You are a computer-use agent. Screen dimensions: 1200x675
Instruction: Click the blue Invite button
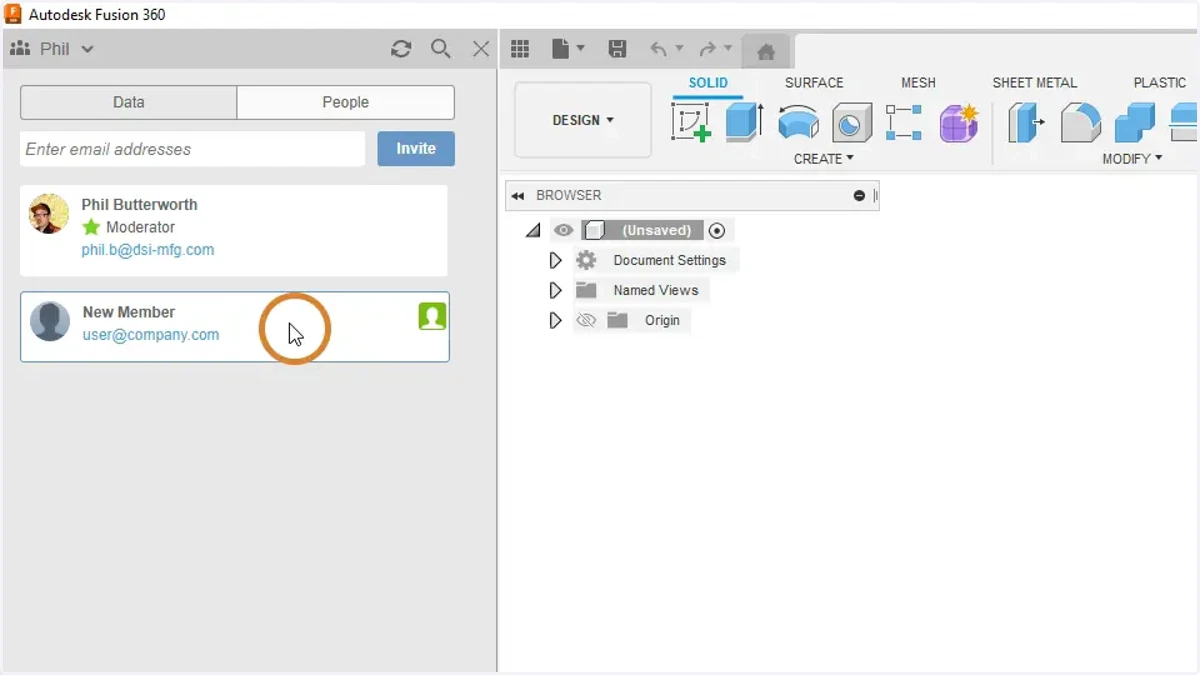pyautogui.click(x=416, y=149)
